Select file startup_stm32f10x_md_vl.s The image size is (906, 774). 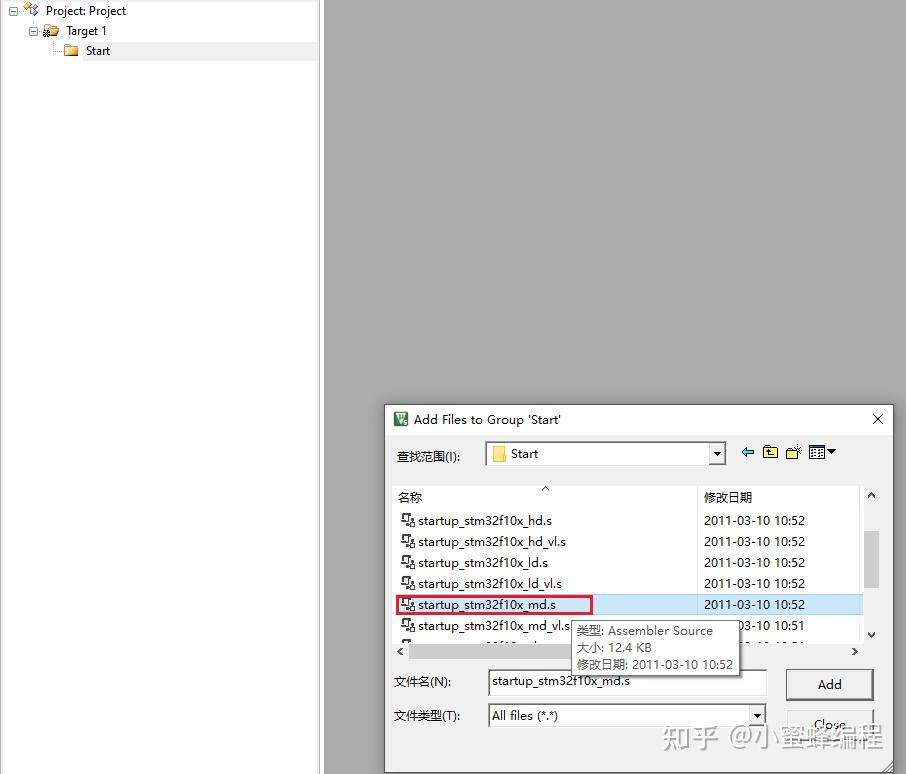(494, 626)
